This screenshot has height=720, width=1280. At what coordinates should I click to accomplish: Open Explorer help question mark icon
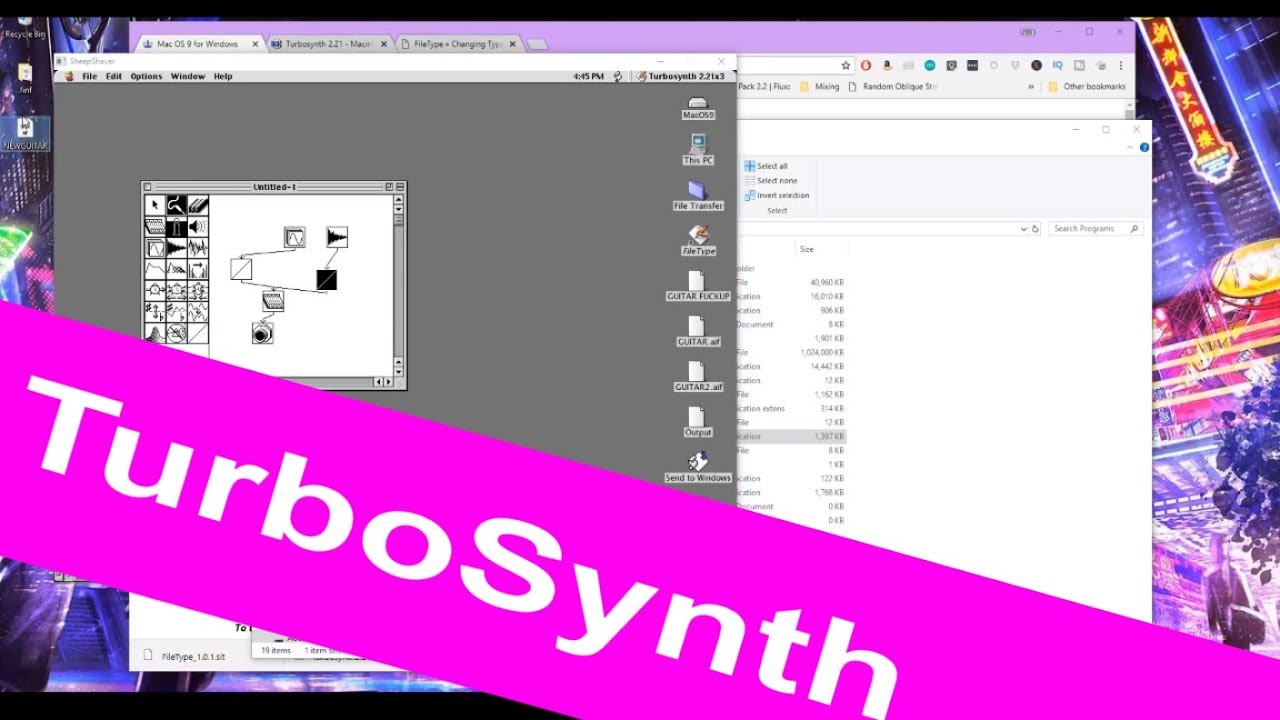[1144, 147]
